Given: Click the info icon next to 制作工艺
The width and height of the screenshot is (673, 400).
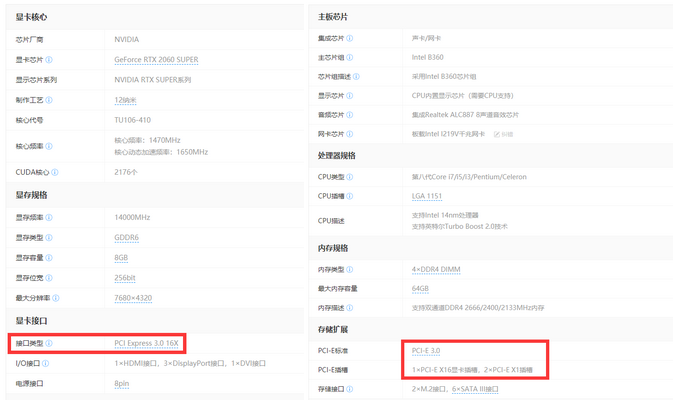Looking at the screenshot, I should pos(49,100).
